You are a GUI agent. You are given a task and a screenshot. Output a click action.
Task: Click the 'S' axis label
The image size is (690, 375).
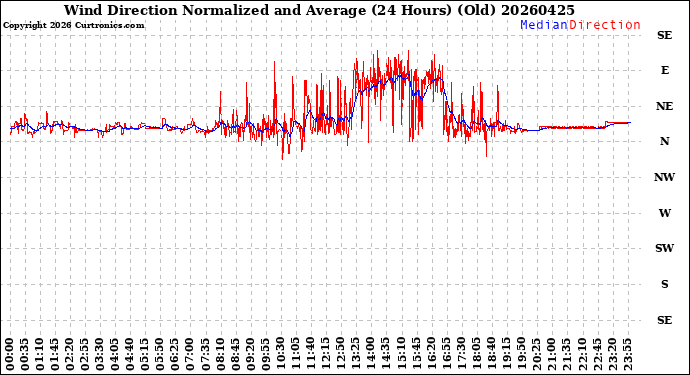pos(664,284)
